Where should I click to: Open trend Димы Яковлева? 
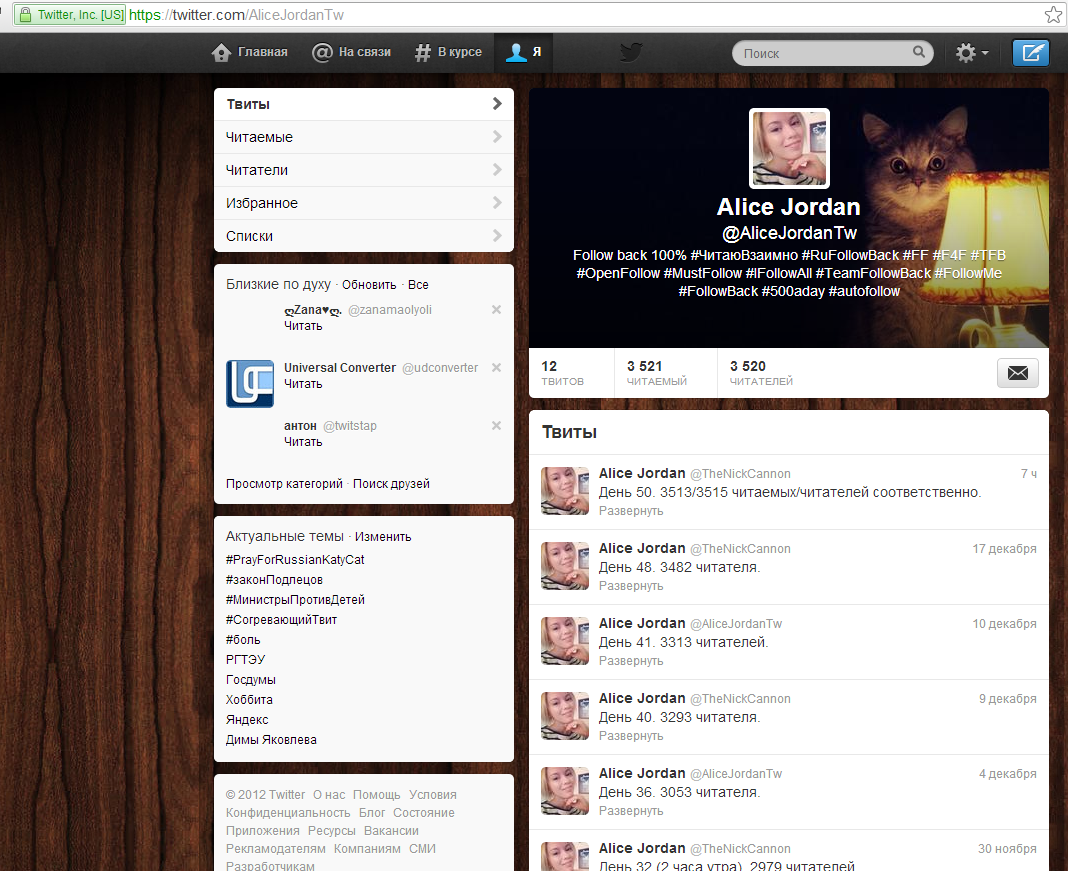click(x=271, y=740)
